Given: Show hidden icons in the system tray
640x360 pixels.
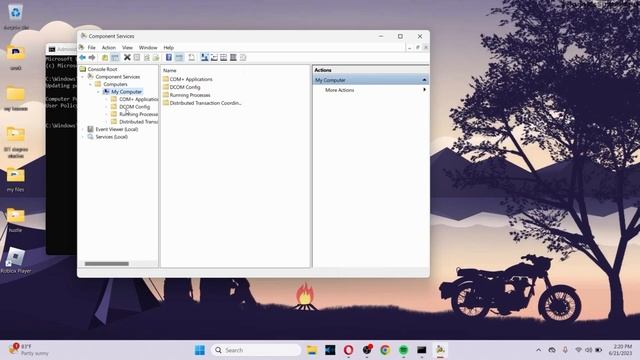Looking at the screenshot, I should tap(538, 350).
